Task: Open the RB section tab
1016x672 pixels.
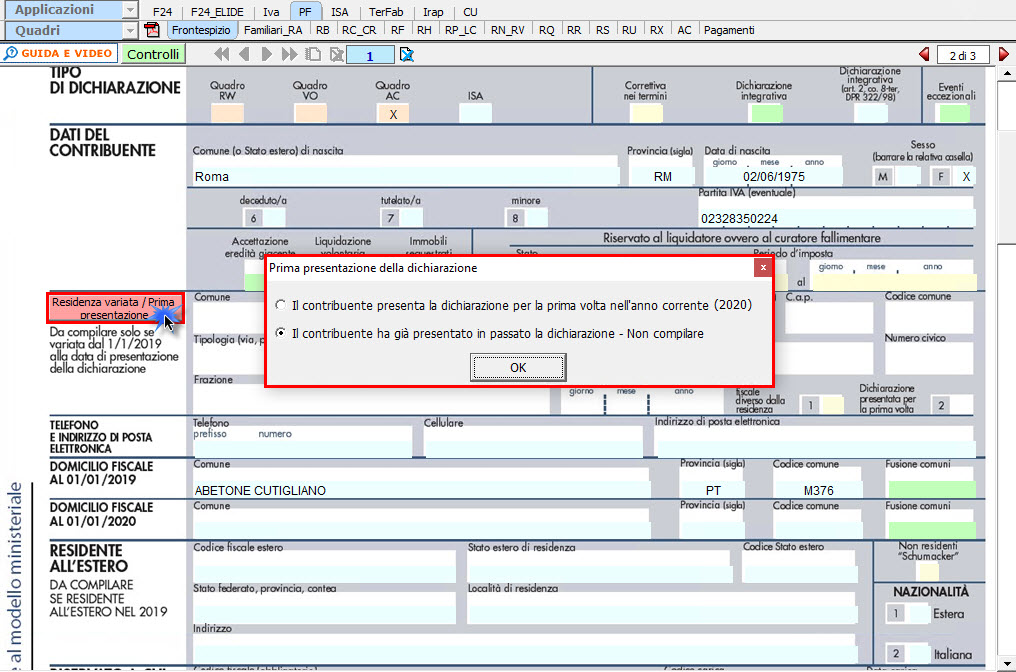Action: (323, 30)
